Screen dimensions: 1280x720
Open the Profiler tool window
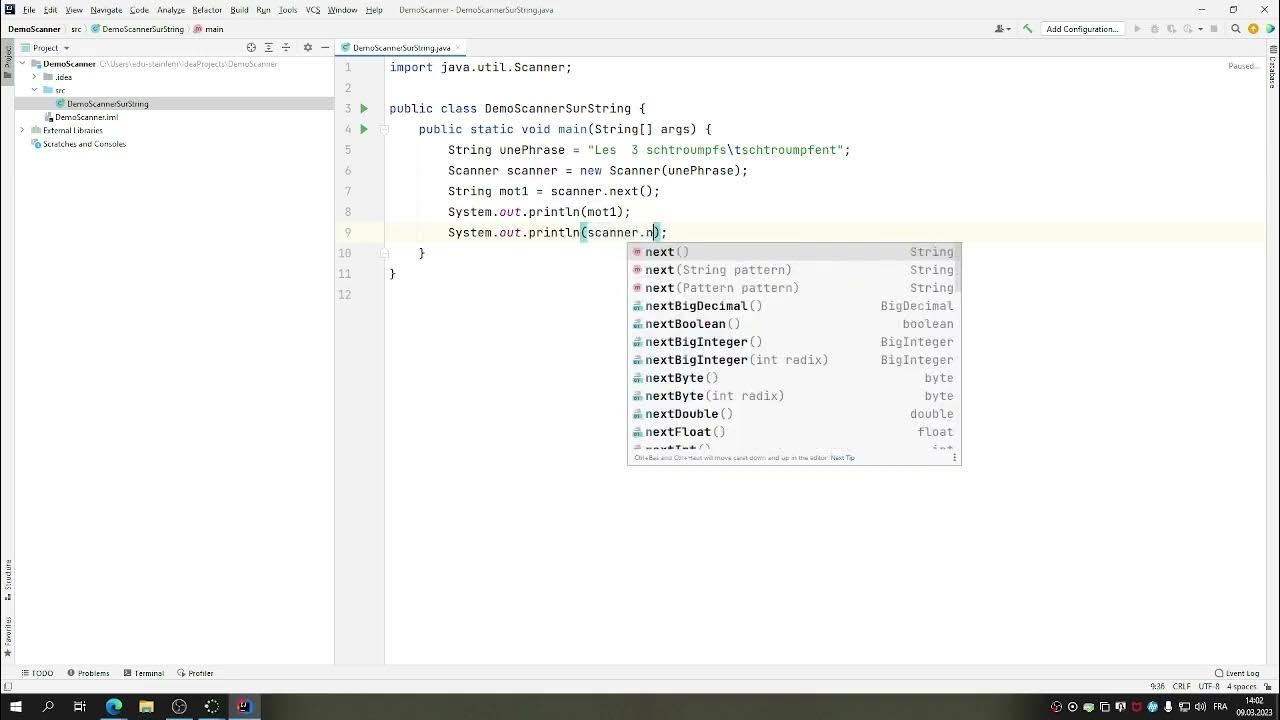195,673
